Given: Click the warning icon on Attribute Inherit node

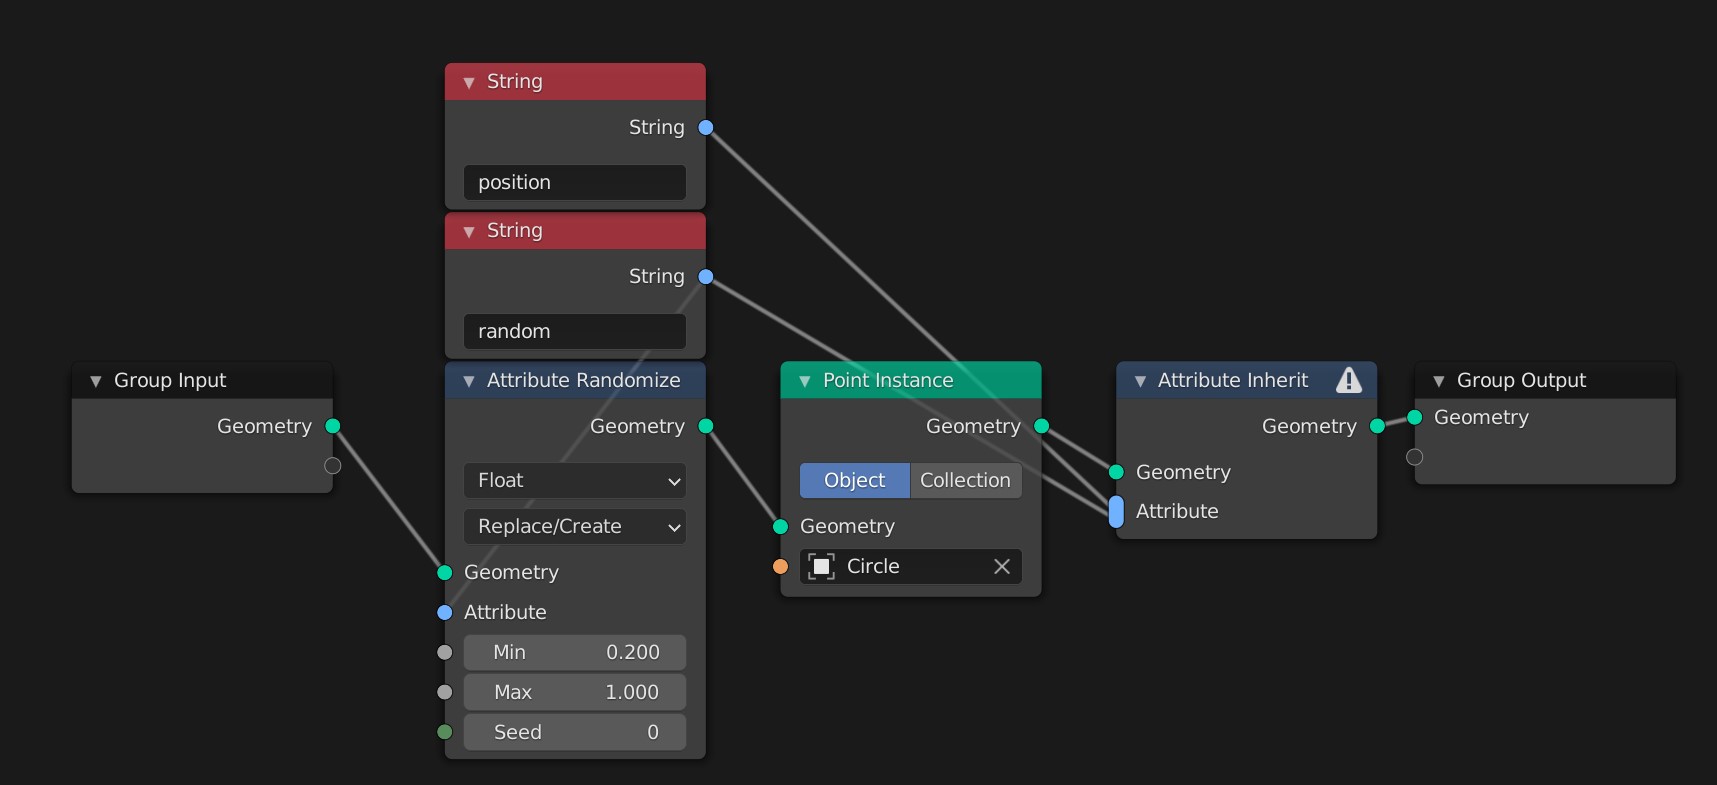Looking at the screenshot, I should click(1348, 380).
